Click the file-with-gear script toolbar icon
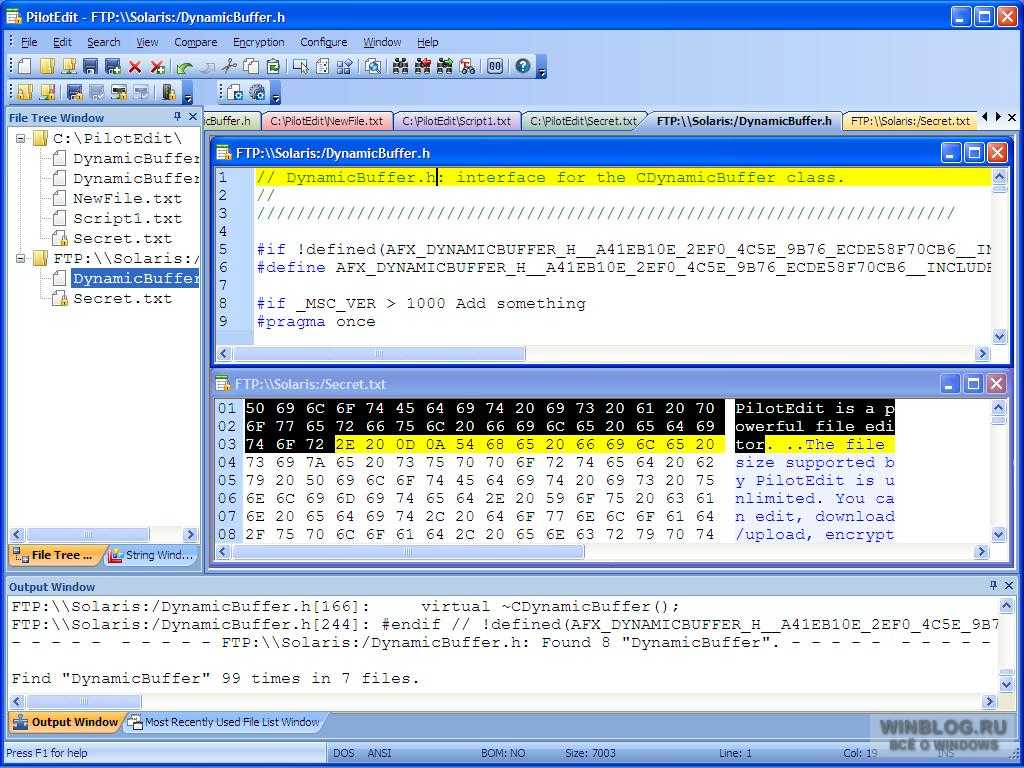Image resolution: width=1024 pixels, height=768 pixels. pyautogui.click(x=234, y=93)
